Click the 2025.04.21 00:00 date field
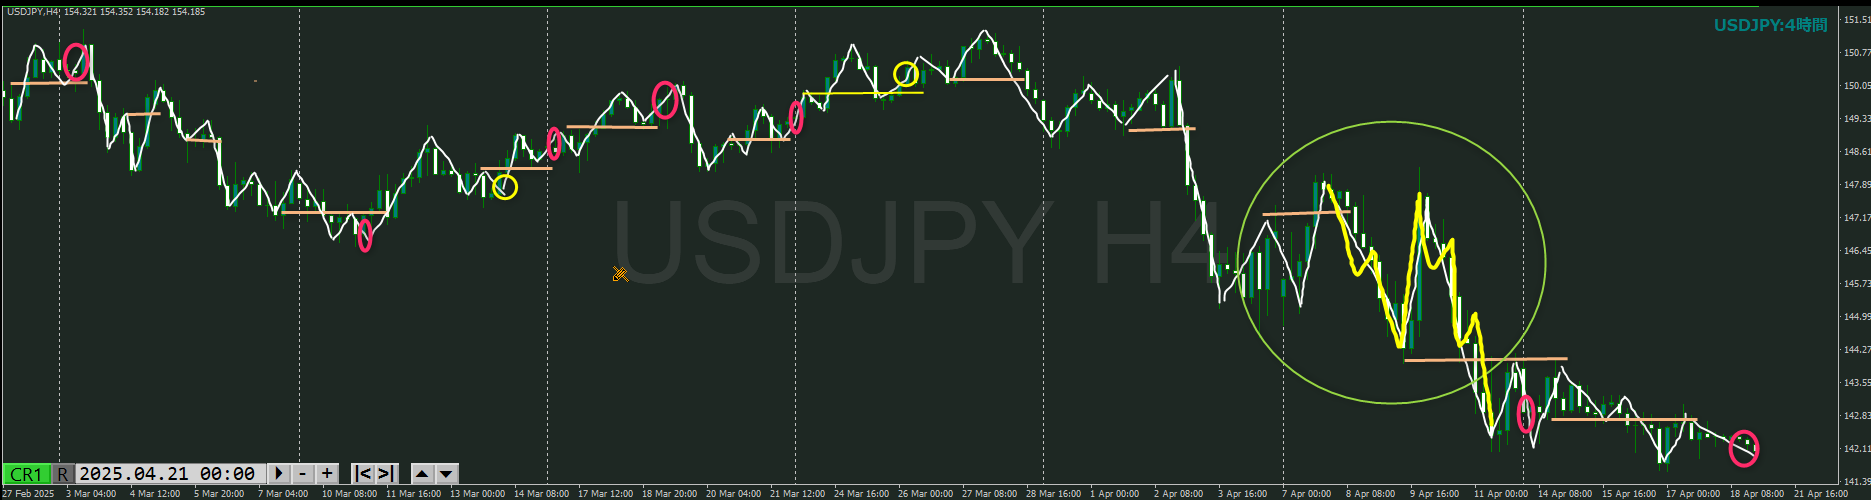Screen dimensions: 1871x500 click(166, 474)
